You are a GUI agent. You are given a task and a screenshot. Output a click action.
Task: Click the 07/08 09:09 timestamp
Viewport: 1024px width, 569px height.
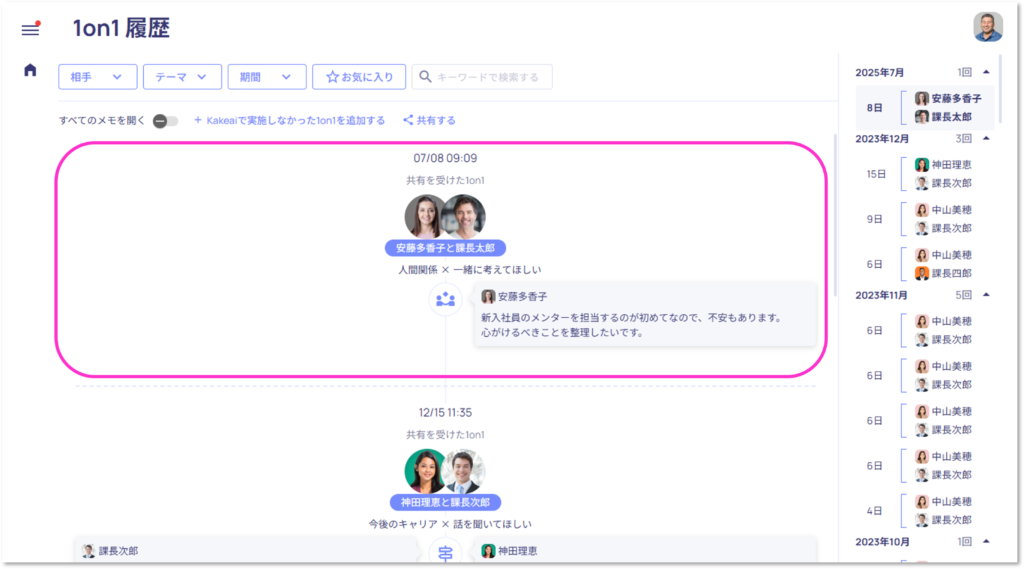(x=445, y=158)
